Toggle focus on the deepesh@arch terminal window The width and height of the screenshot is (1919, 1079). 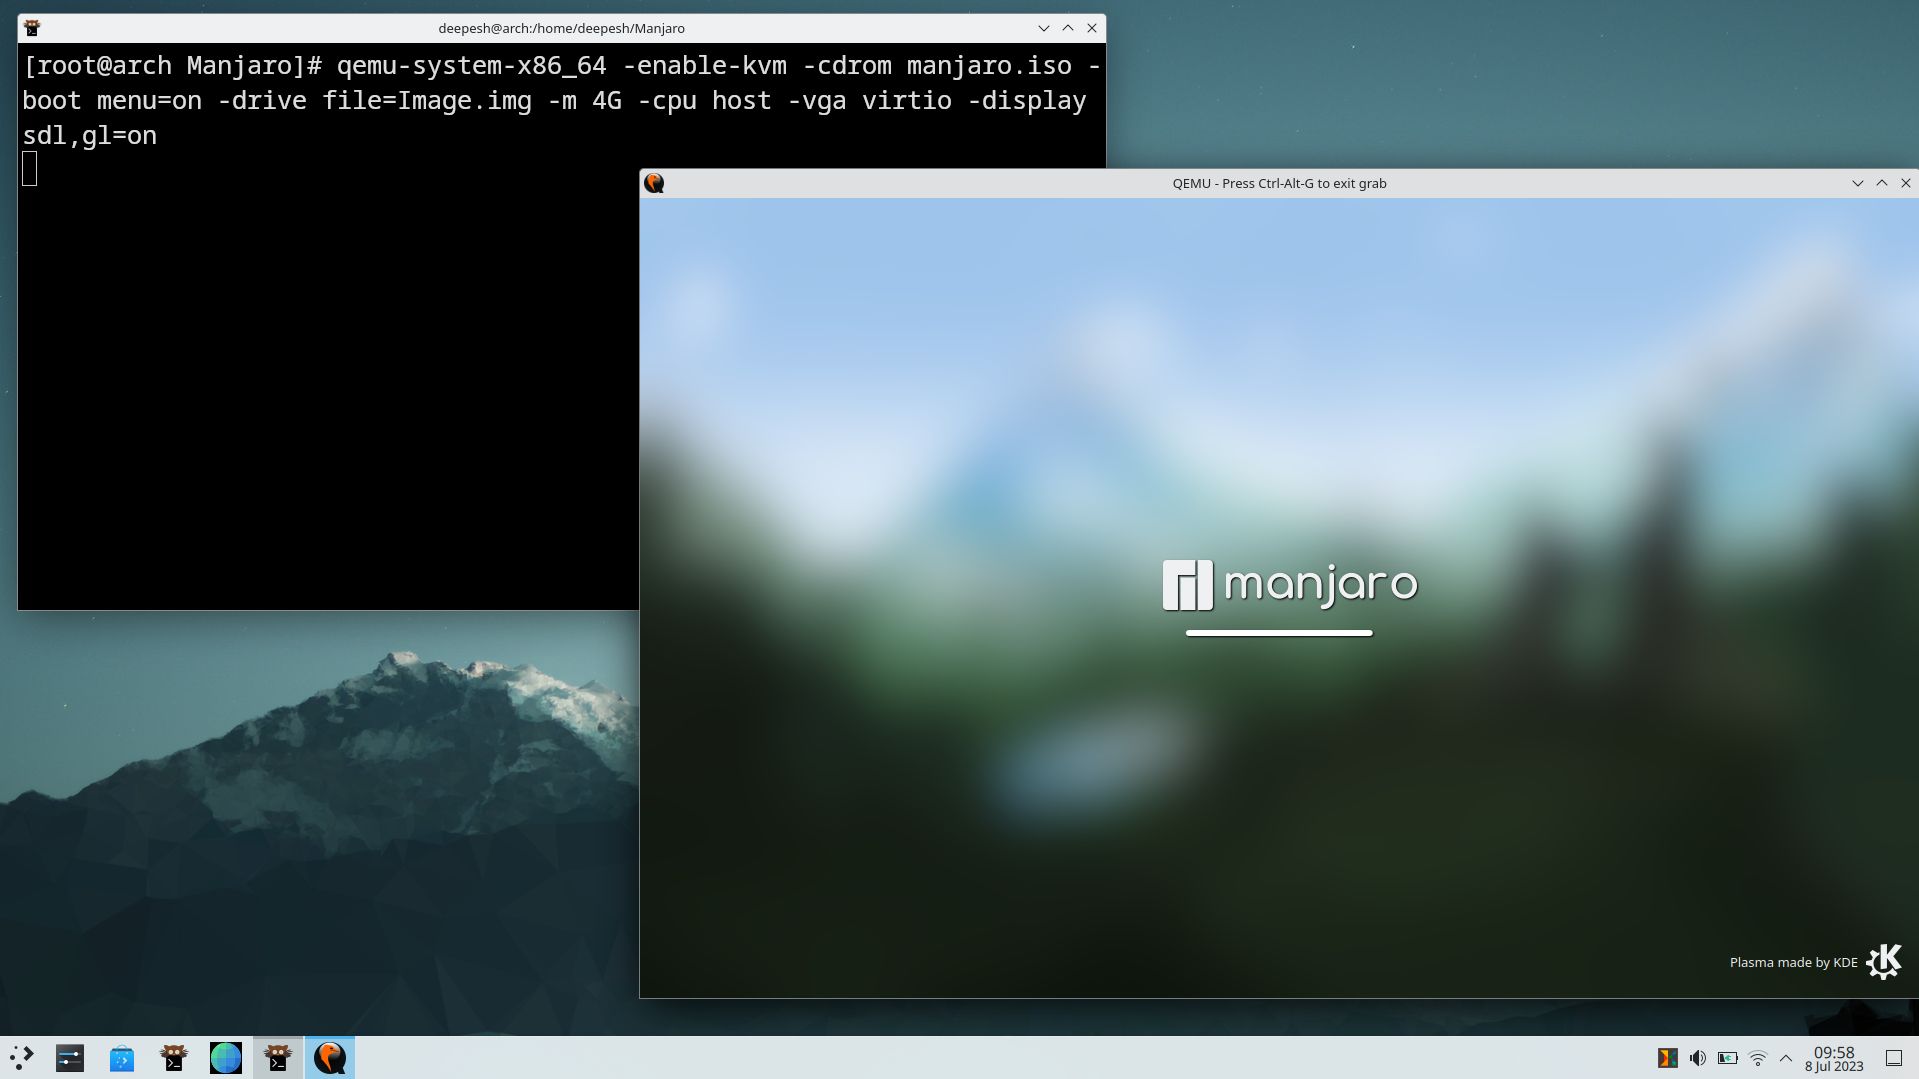[277, 1057]
